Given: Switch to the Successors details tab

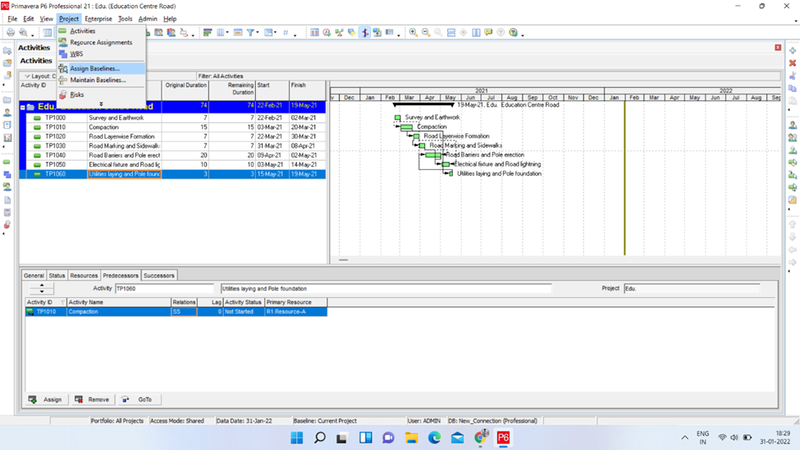Looking at the screenshot, I should click(159, 276).
